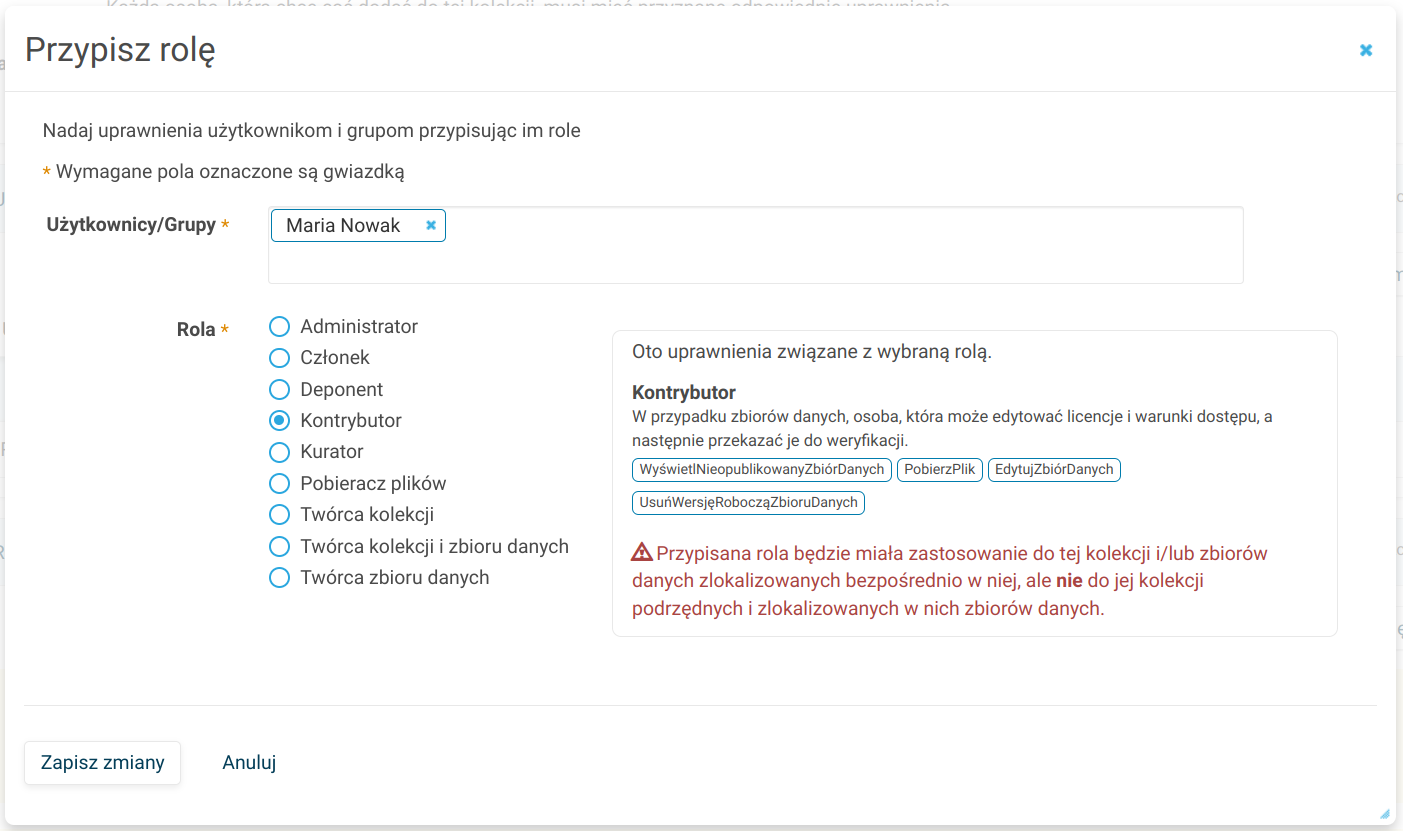Select the Pobieracz plików role
Image resolution: width=1403 pixels, height=831 pixels.
[x=280, y=484]
